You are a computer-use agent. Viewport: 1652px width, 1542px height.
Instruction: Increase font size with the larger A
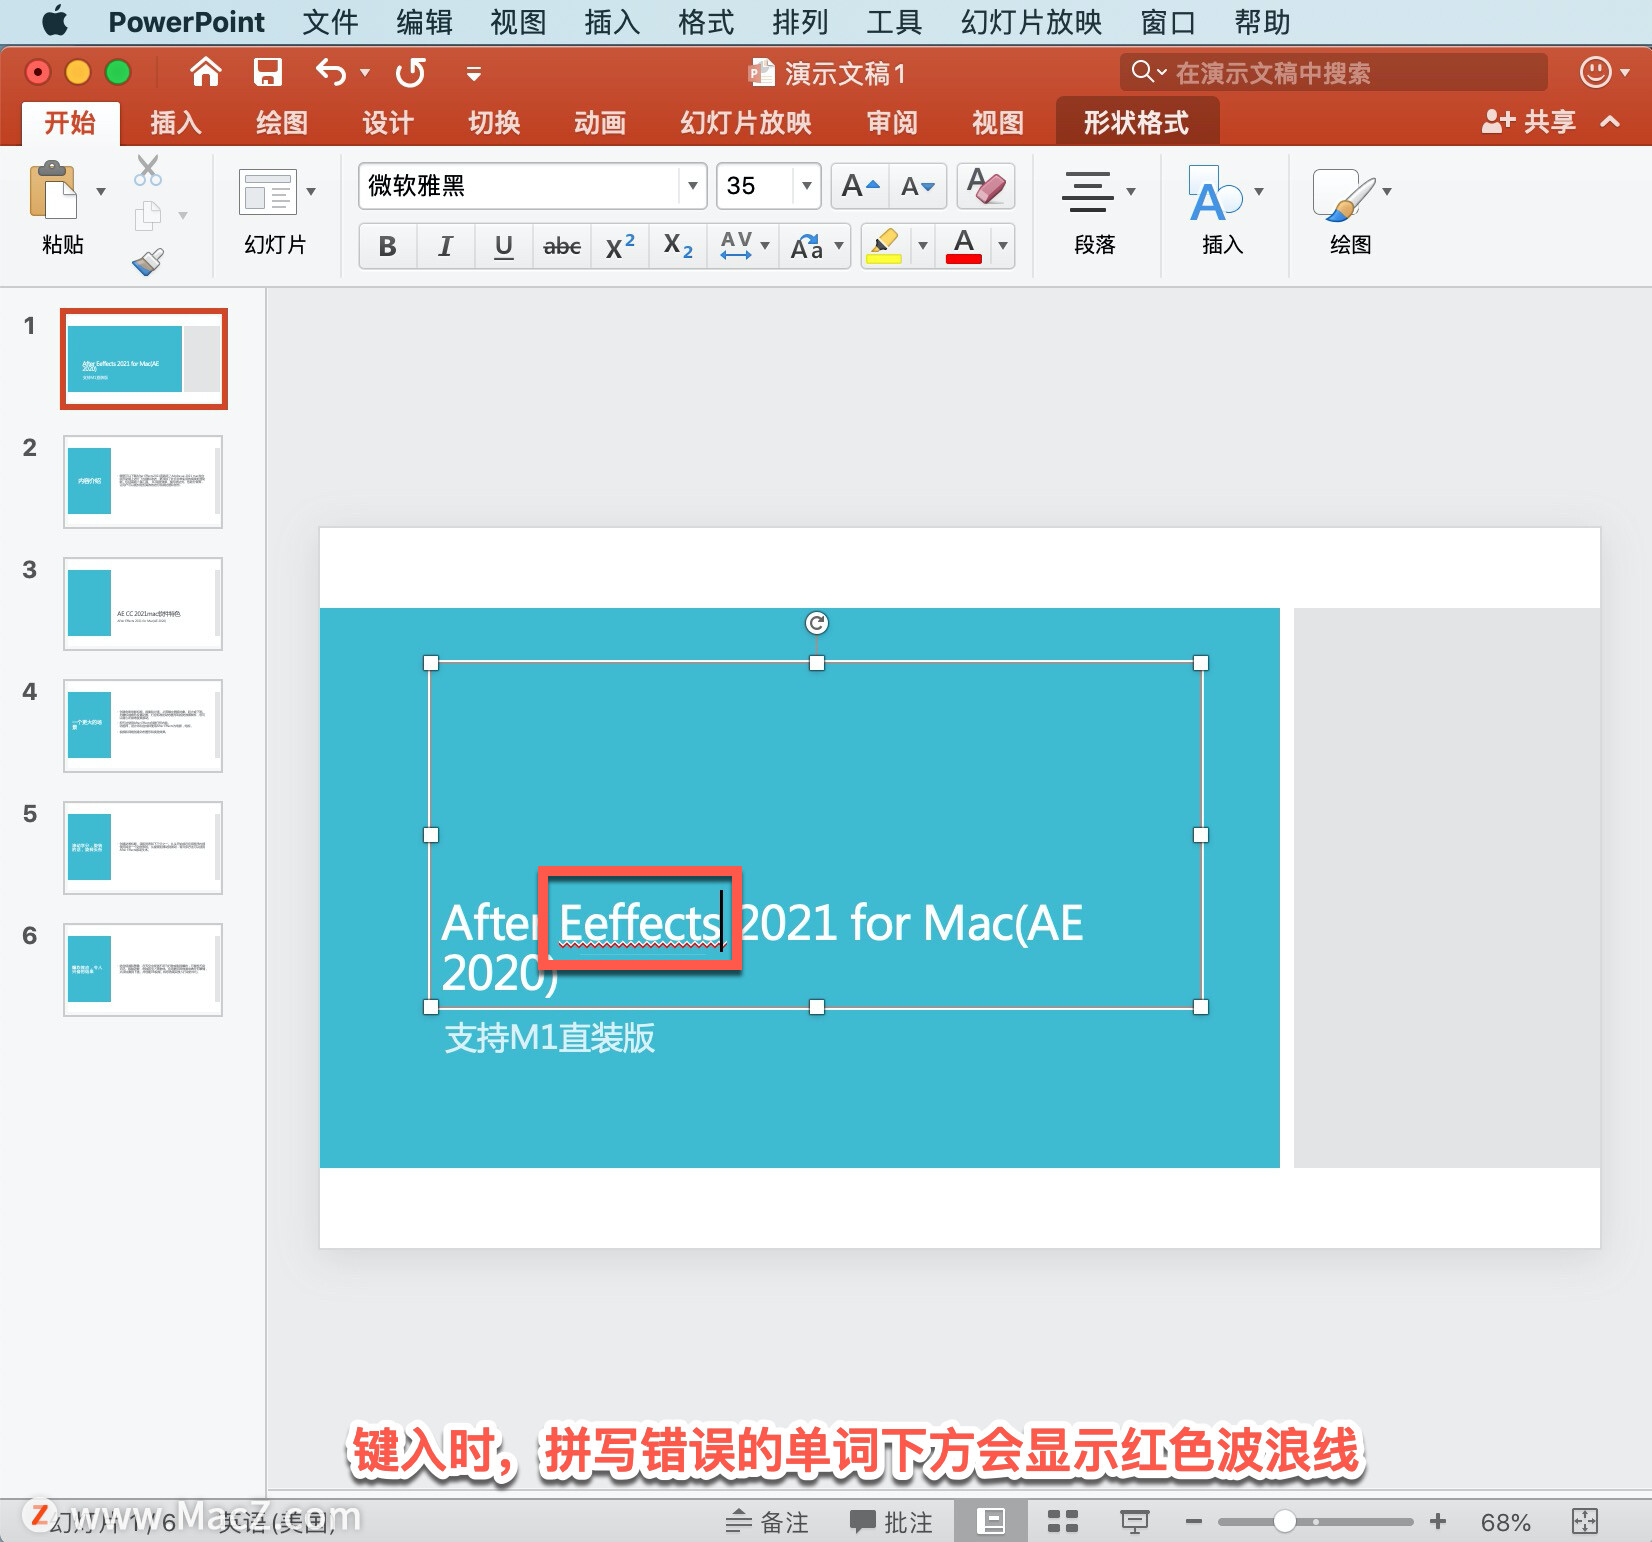click(x=860, y=186)
